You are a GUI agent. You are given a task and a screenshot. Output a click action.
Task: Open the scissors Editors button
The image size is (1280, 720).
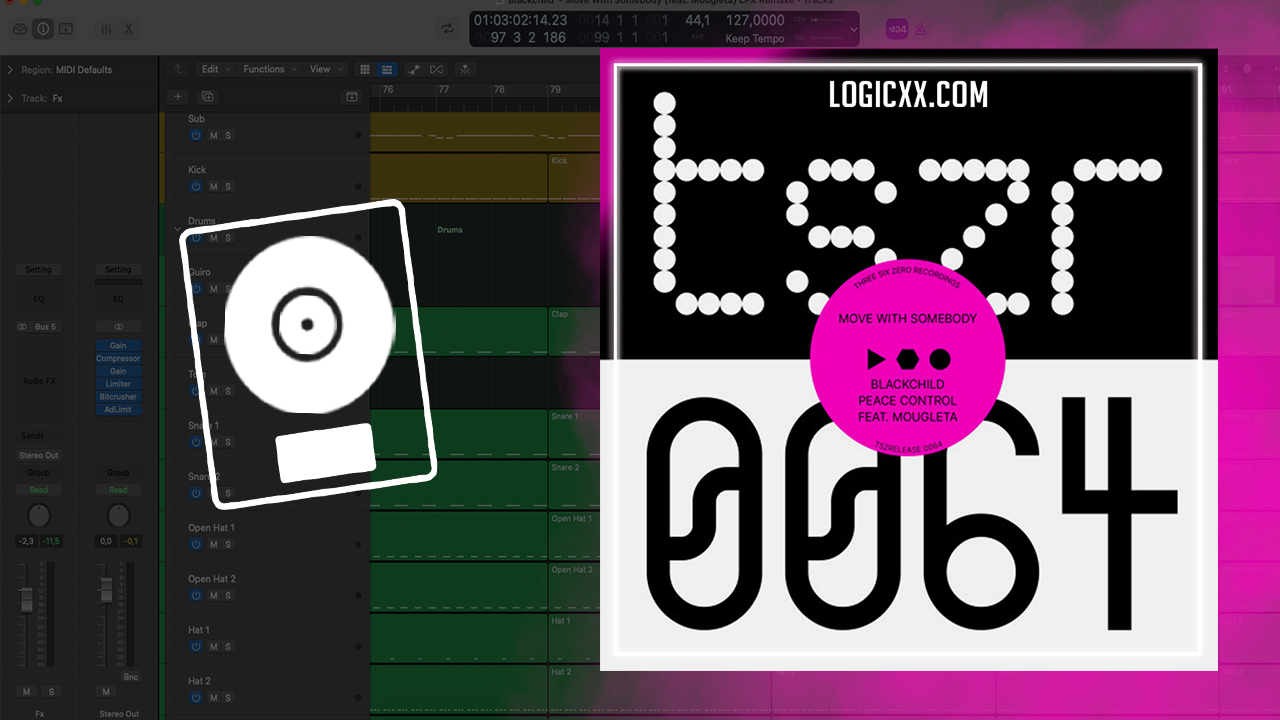(x=129, y=29)
